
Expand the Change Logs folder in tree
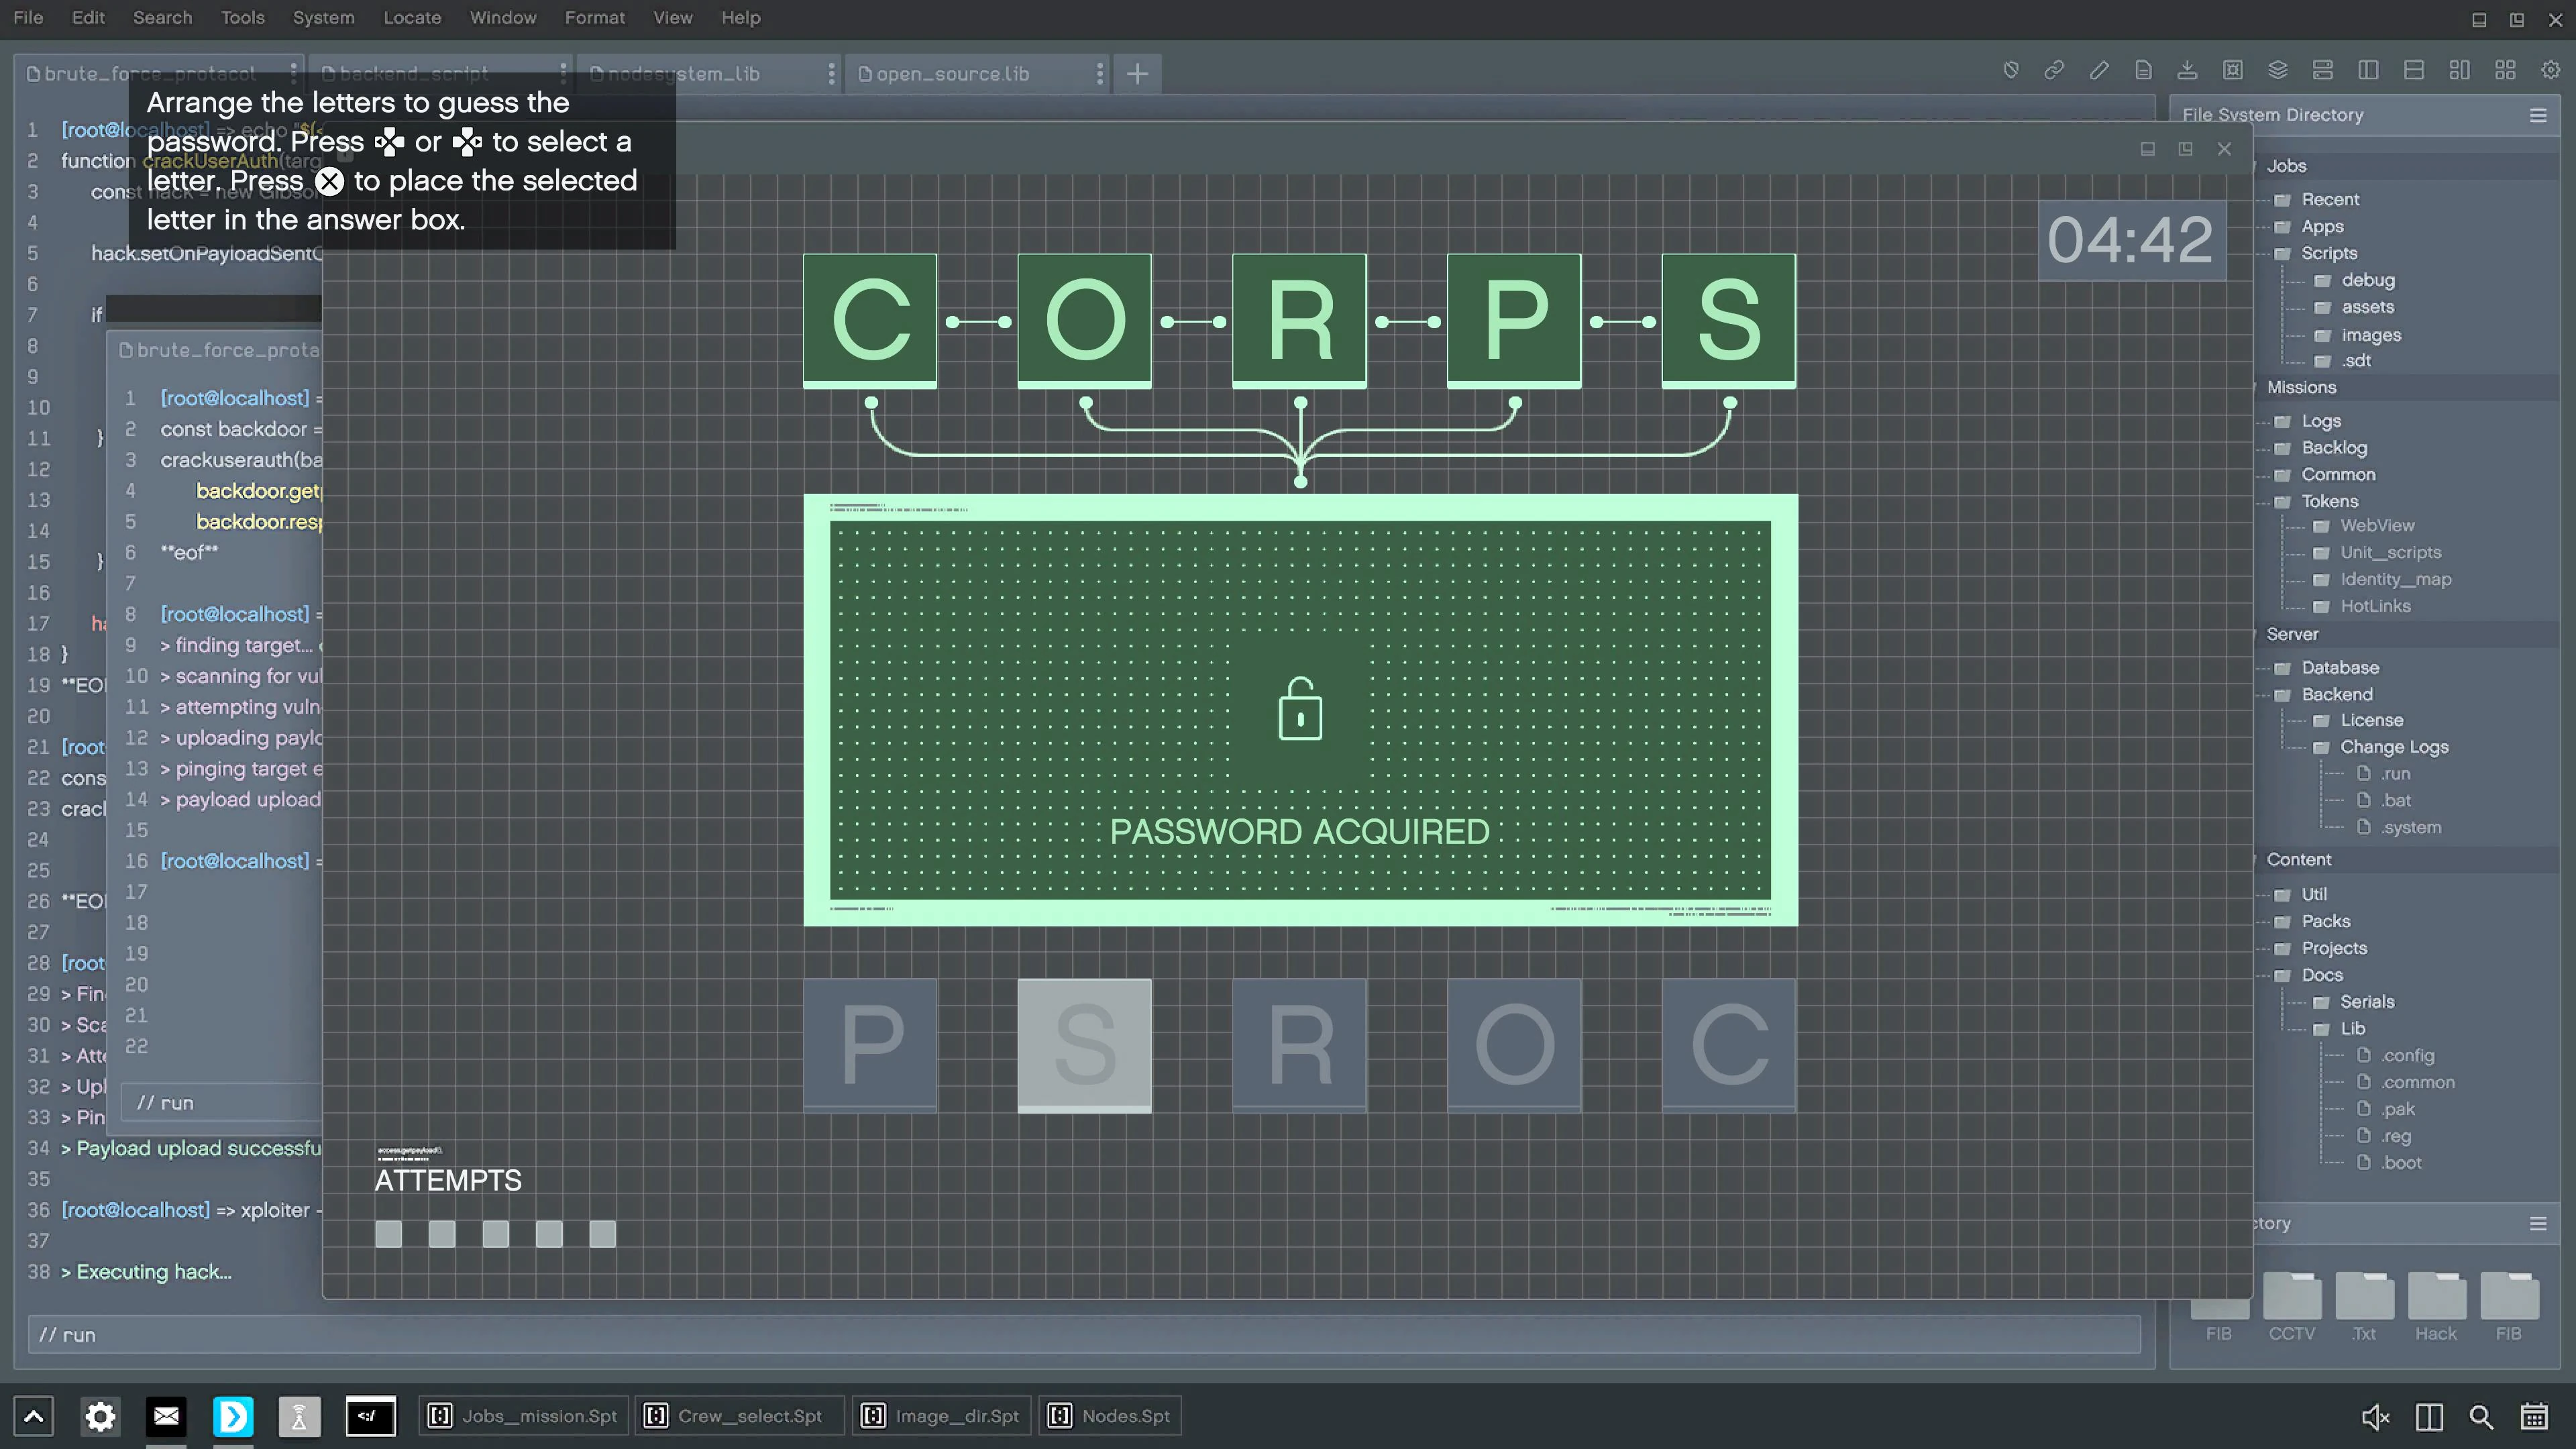coord(2393,747)
